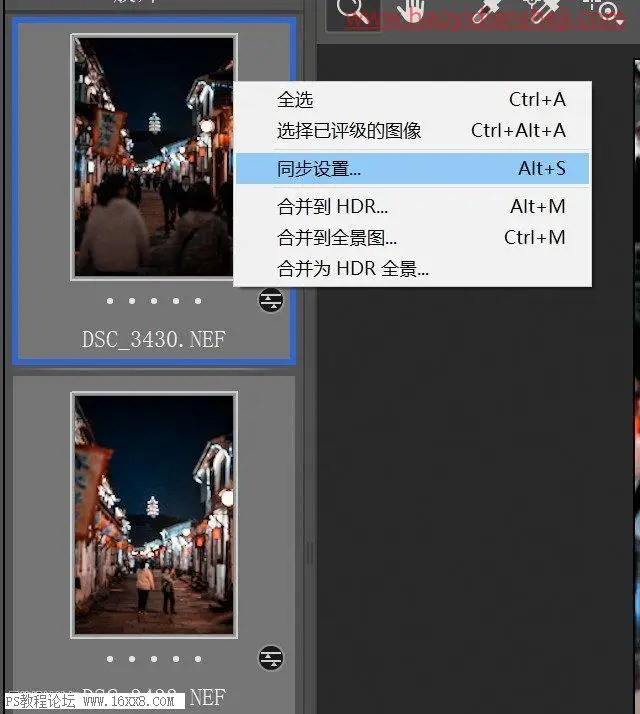The width and height of the screenshot is (640, 714).
Task: Set one-star rating dot under DSC_3430.NEF
Action: tap(110, 301)
